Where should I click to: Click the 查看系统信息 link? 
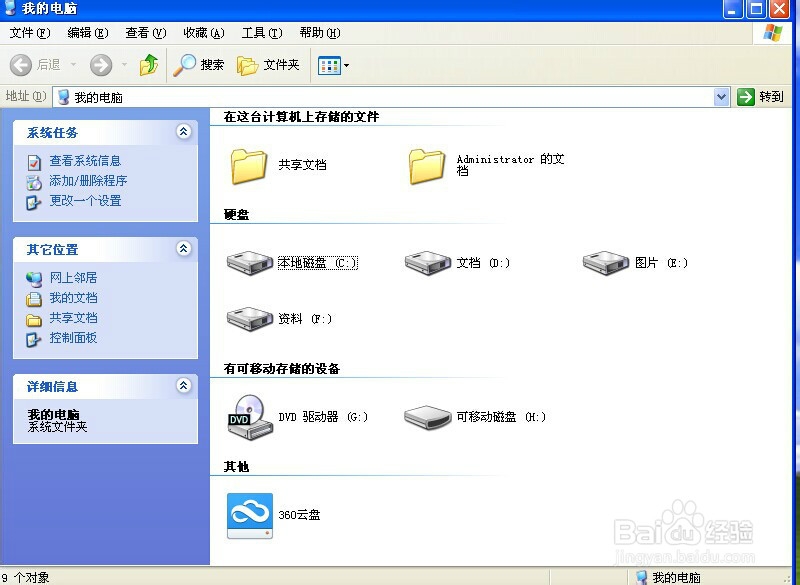coord(85,161)
